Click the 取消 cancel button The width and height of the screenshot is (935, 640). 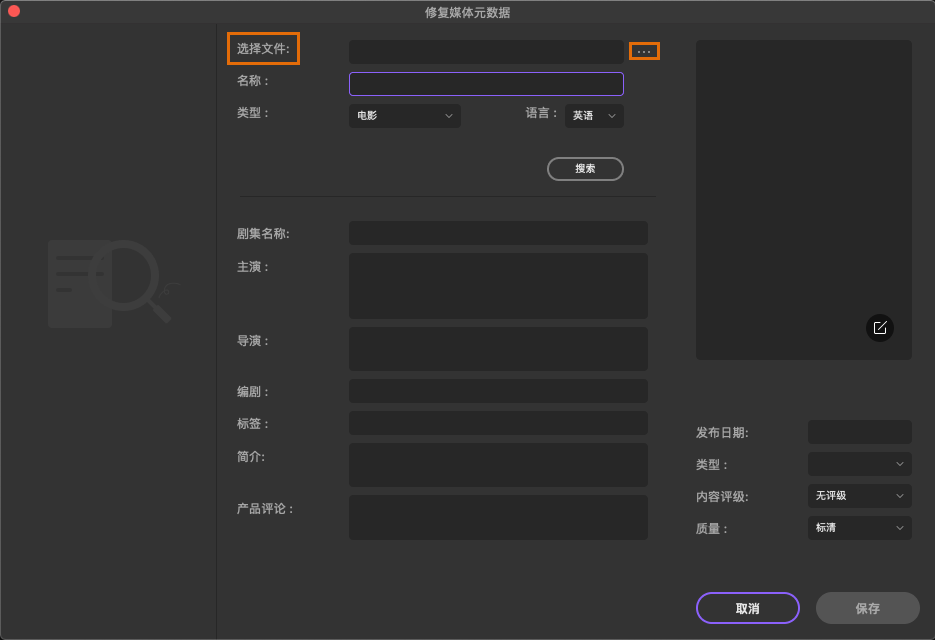[747, 608]
